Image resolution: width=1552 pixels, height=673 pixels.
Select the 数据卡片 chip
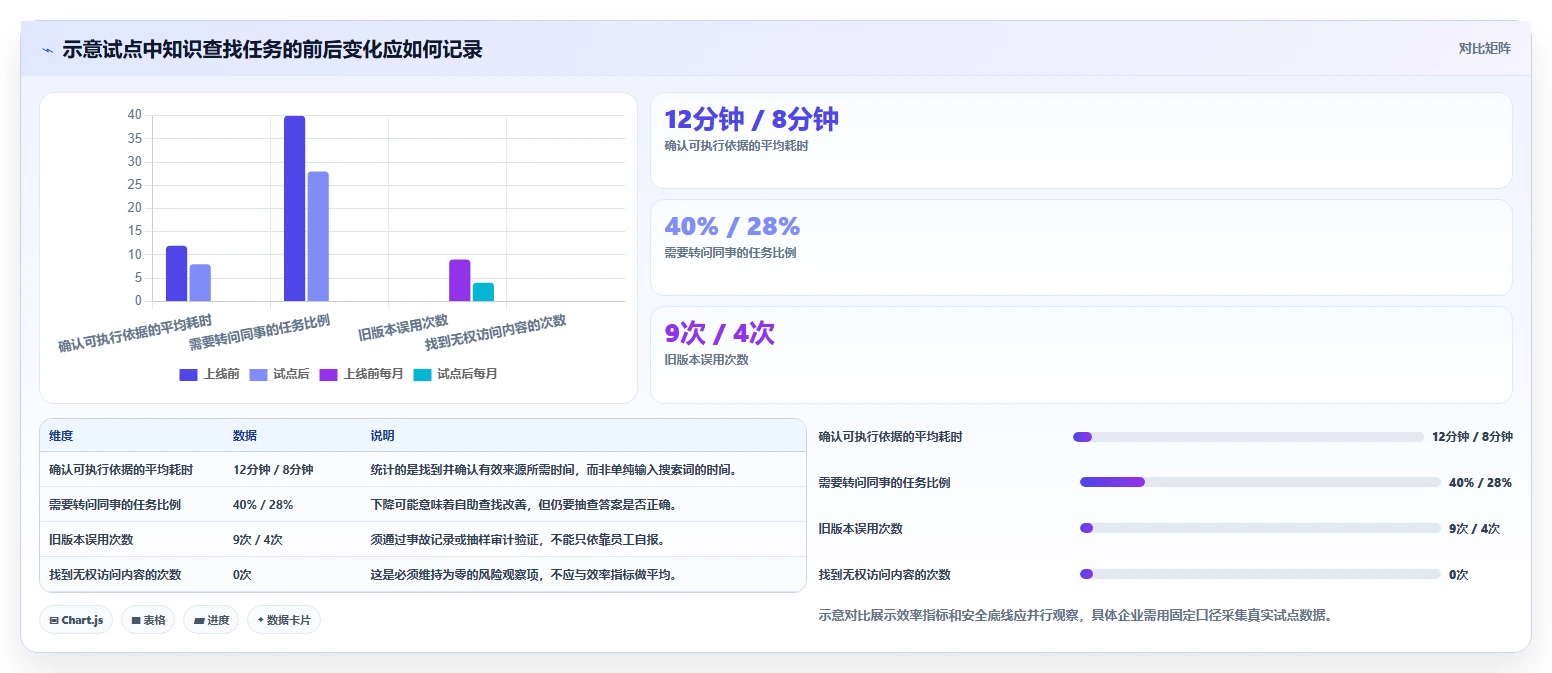(x=284, y=620)
